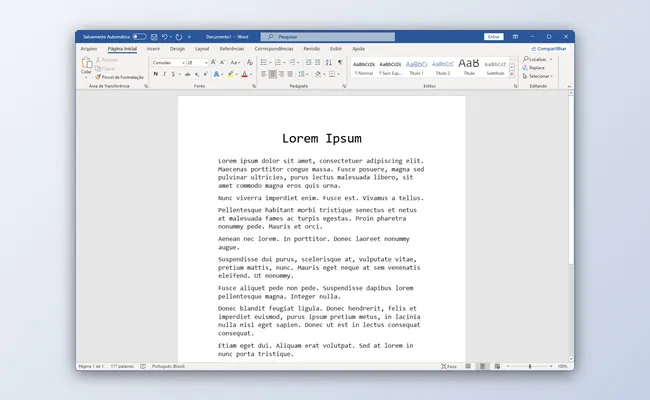Open the Aa change case dropdown
Screen dimensions: 650x400
(235, 63)
